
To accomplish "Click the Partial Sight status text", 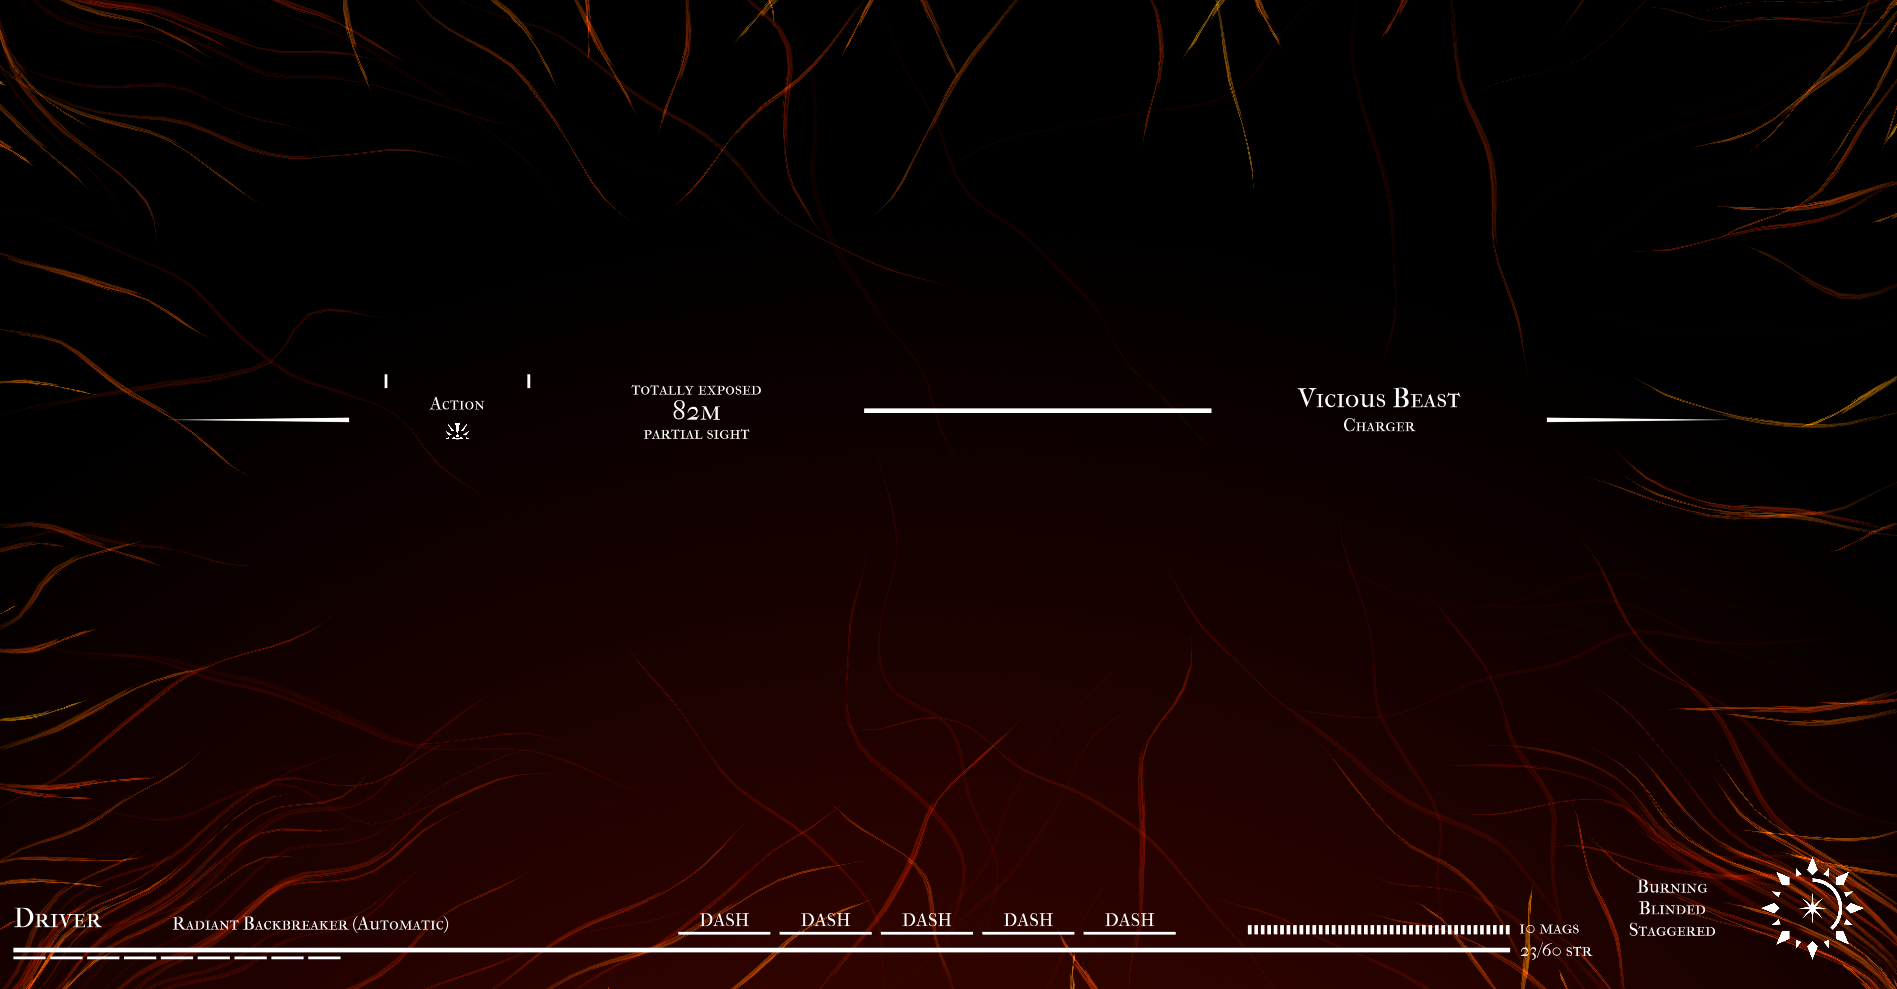I will point(696,434).
